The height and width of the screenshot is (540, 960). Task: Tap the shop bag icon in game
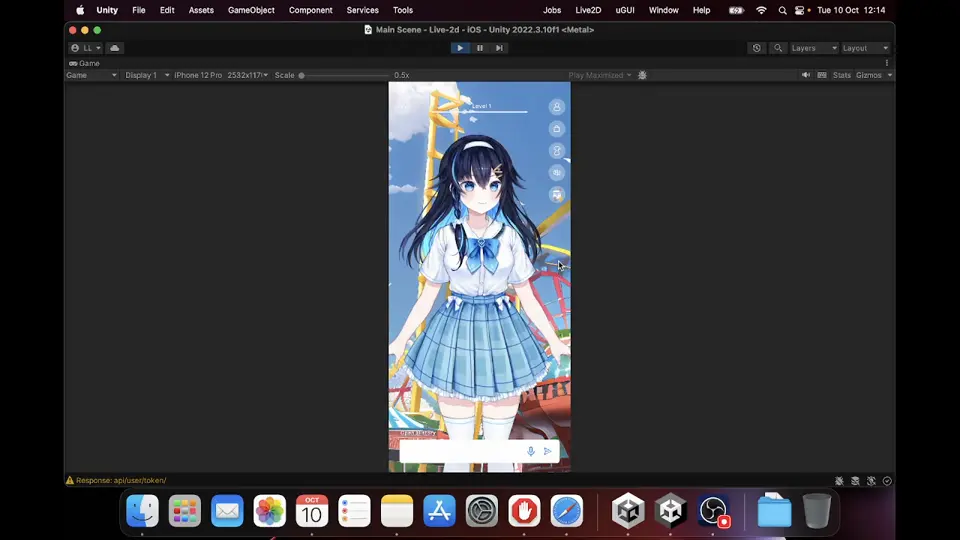557,129
